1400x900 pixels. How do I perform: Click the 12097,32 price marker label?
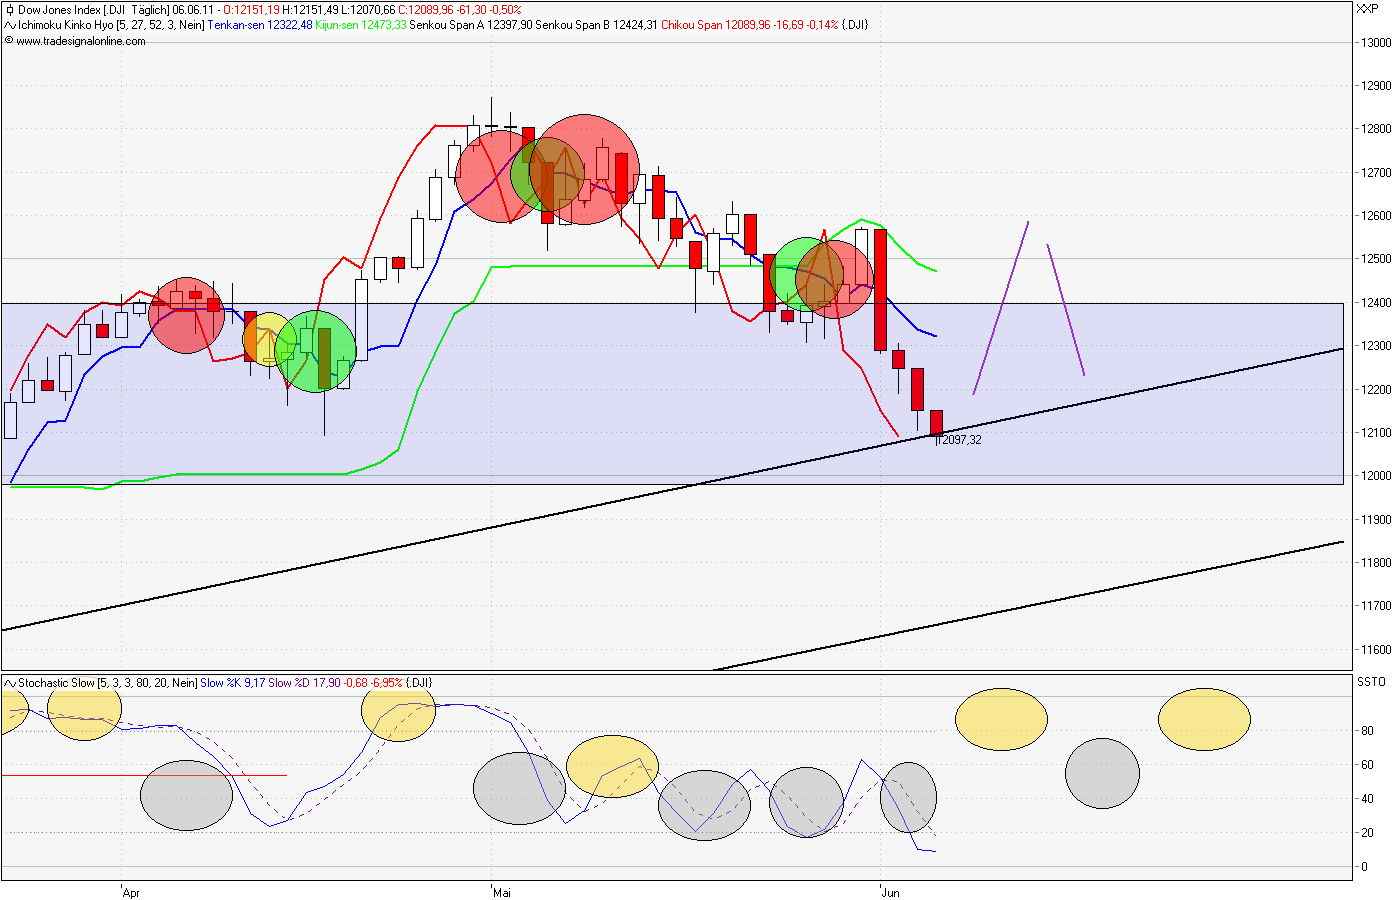click(x=956, y=441)
